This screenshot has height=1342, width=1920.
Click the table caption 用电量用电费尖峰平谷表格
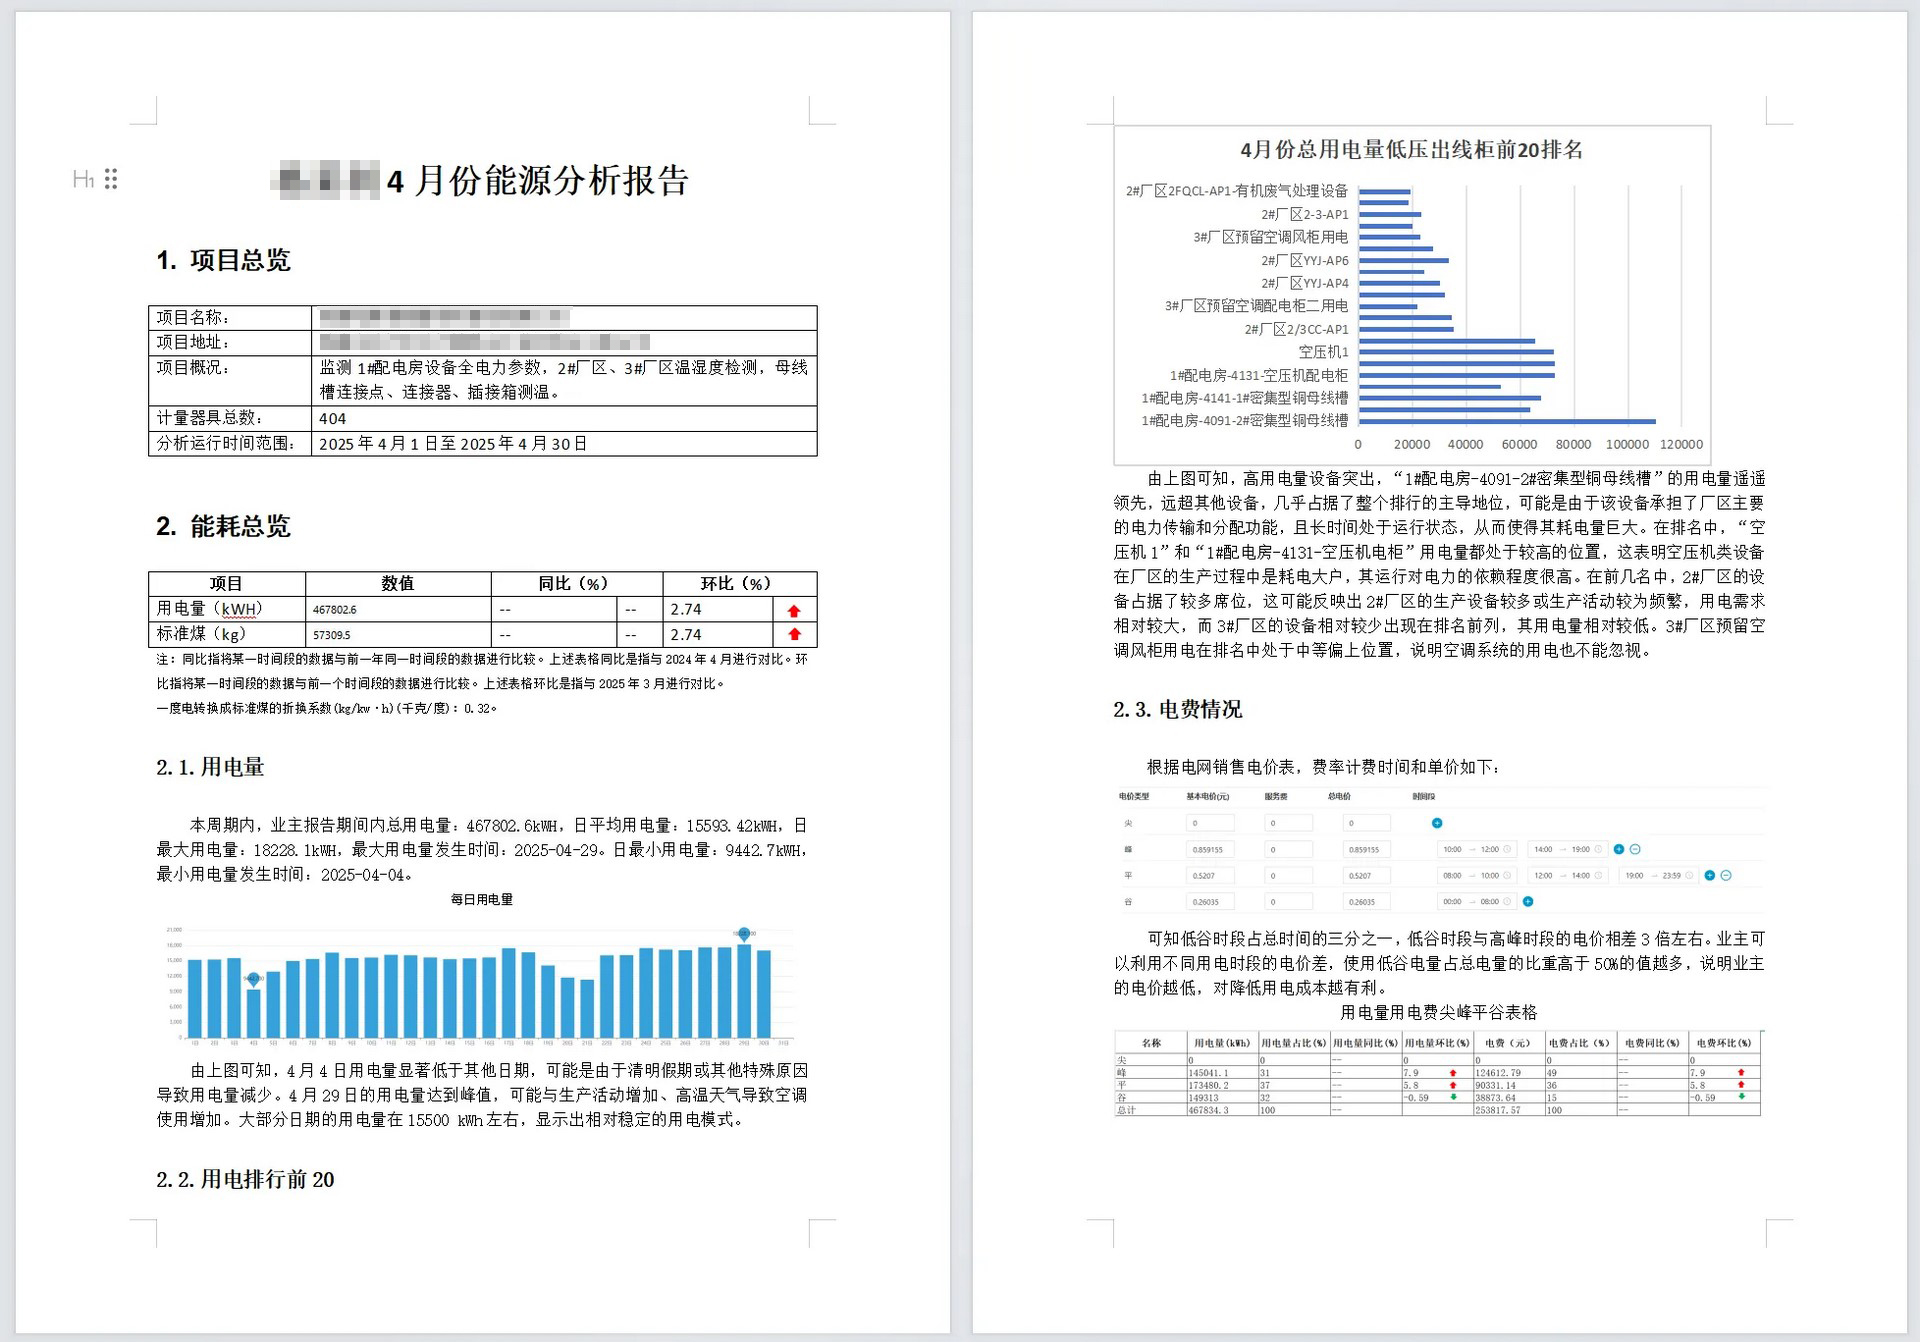tap(1438, 1012)
